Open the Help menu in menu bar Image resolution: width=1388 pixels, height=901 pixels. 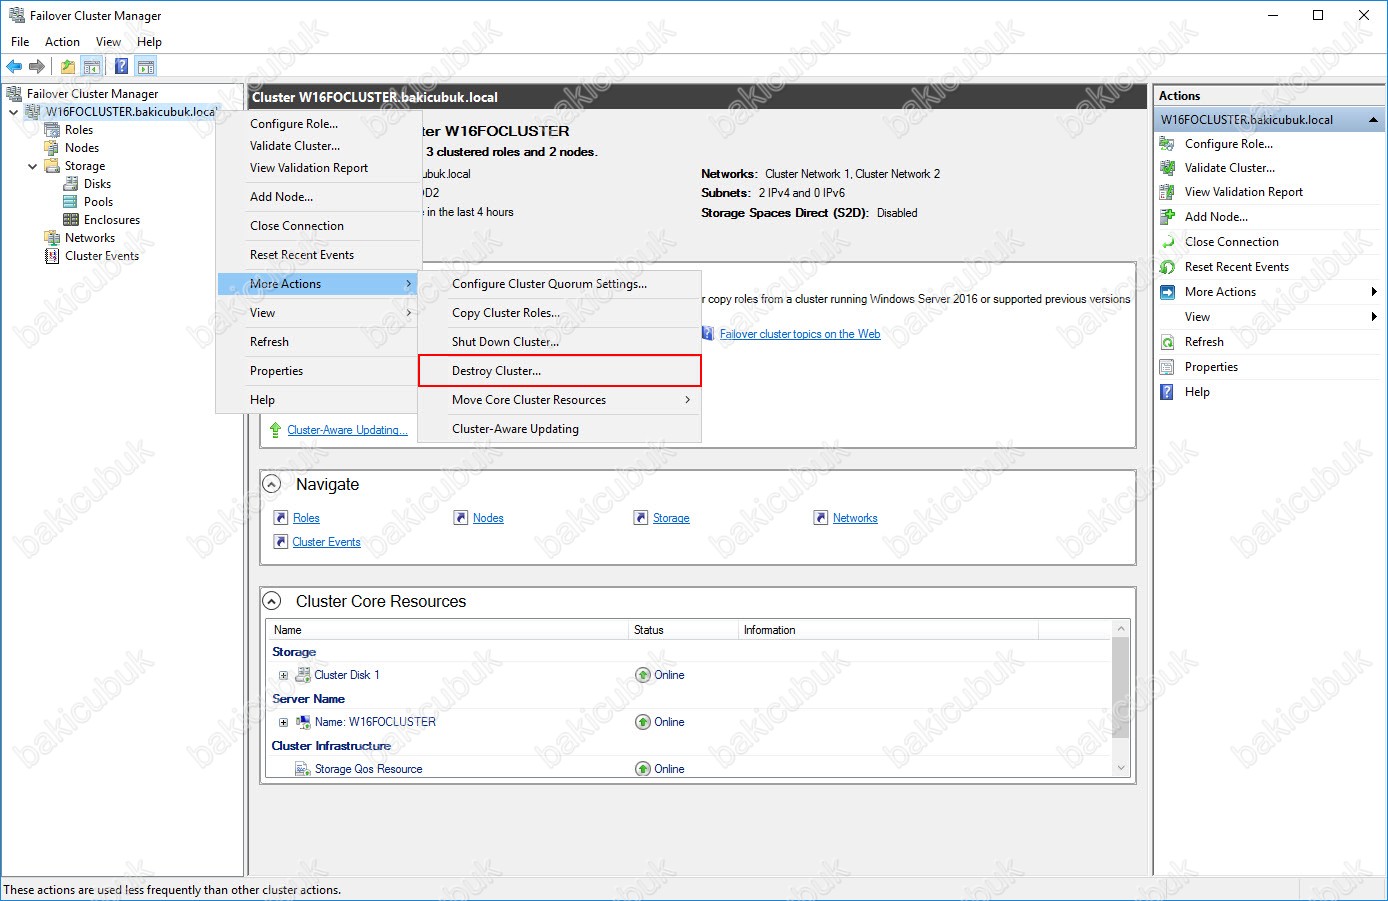149,42
